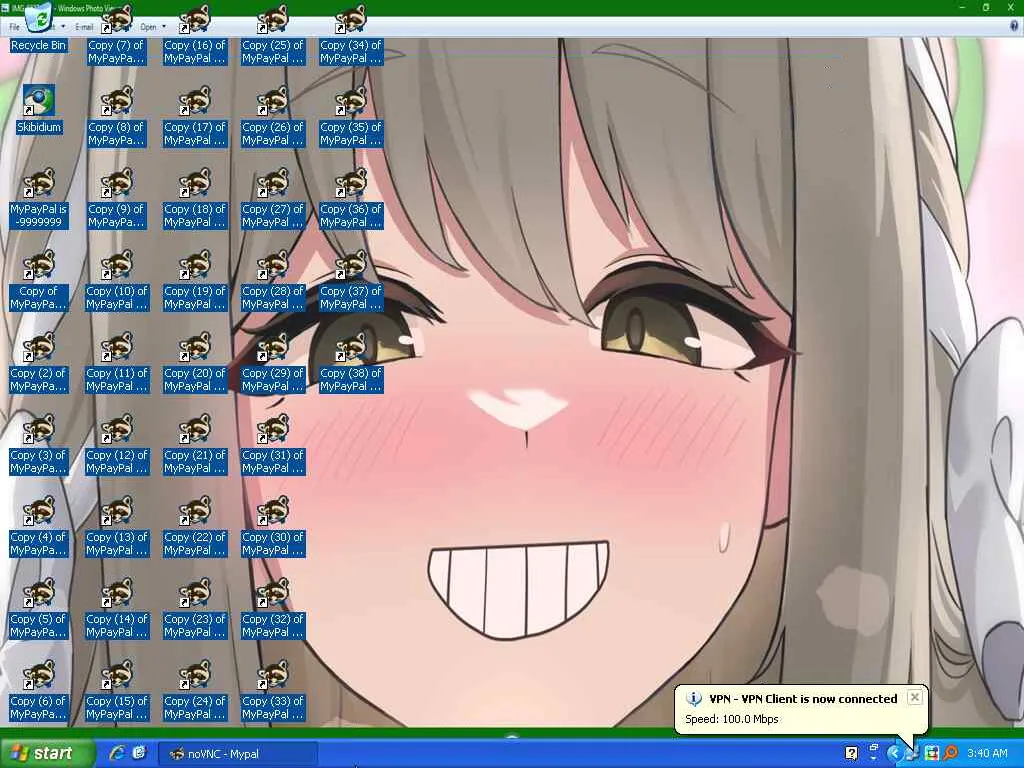This screenshot has height=768, width=1024.
Task: Select the Copy (13) of MyPayPal shortcut
Action: click(x=117, y=526)
